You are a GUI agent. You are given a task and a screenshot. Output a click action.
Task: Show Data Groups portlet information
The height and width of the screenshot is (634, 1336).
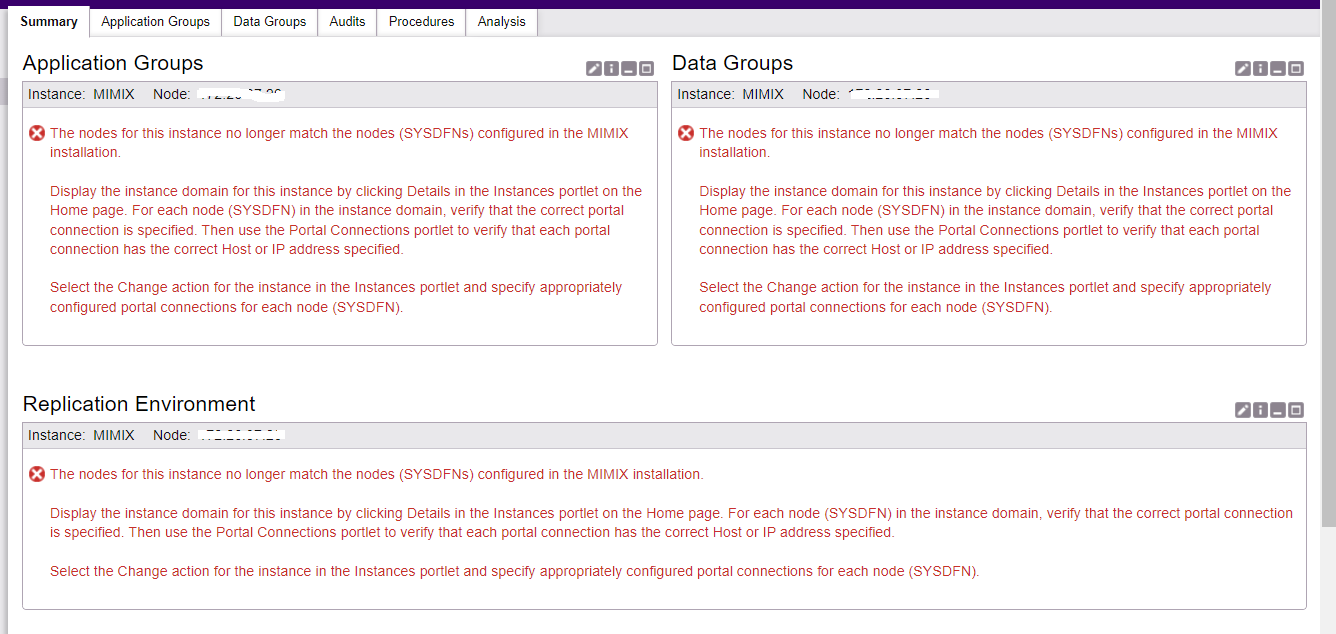[1259, 68]
